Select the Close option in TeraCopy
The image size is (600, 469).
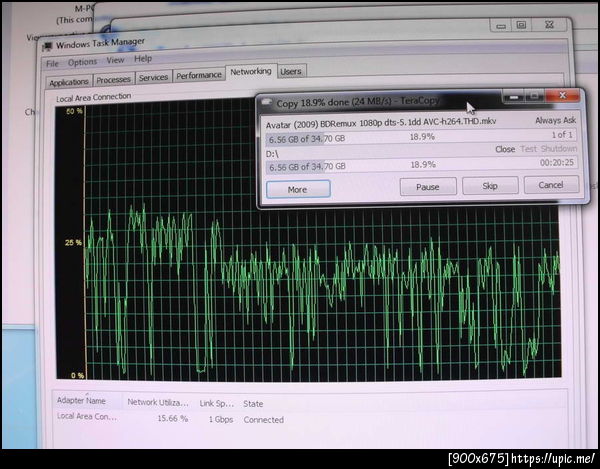pos(505,149)
